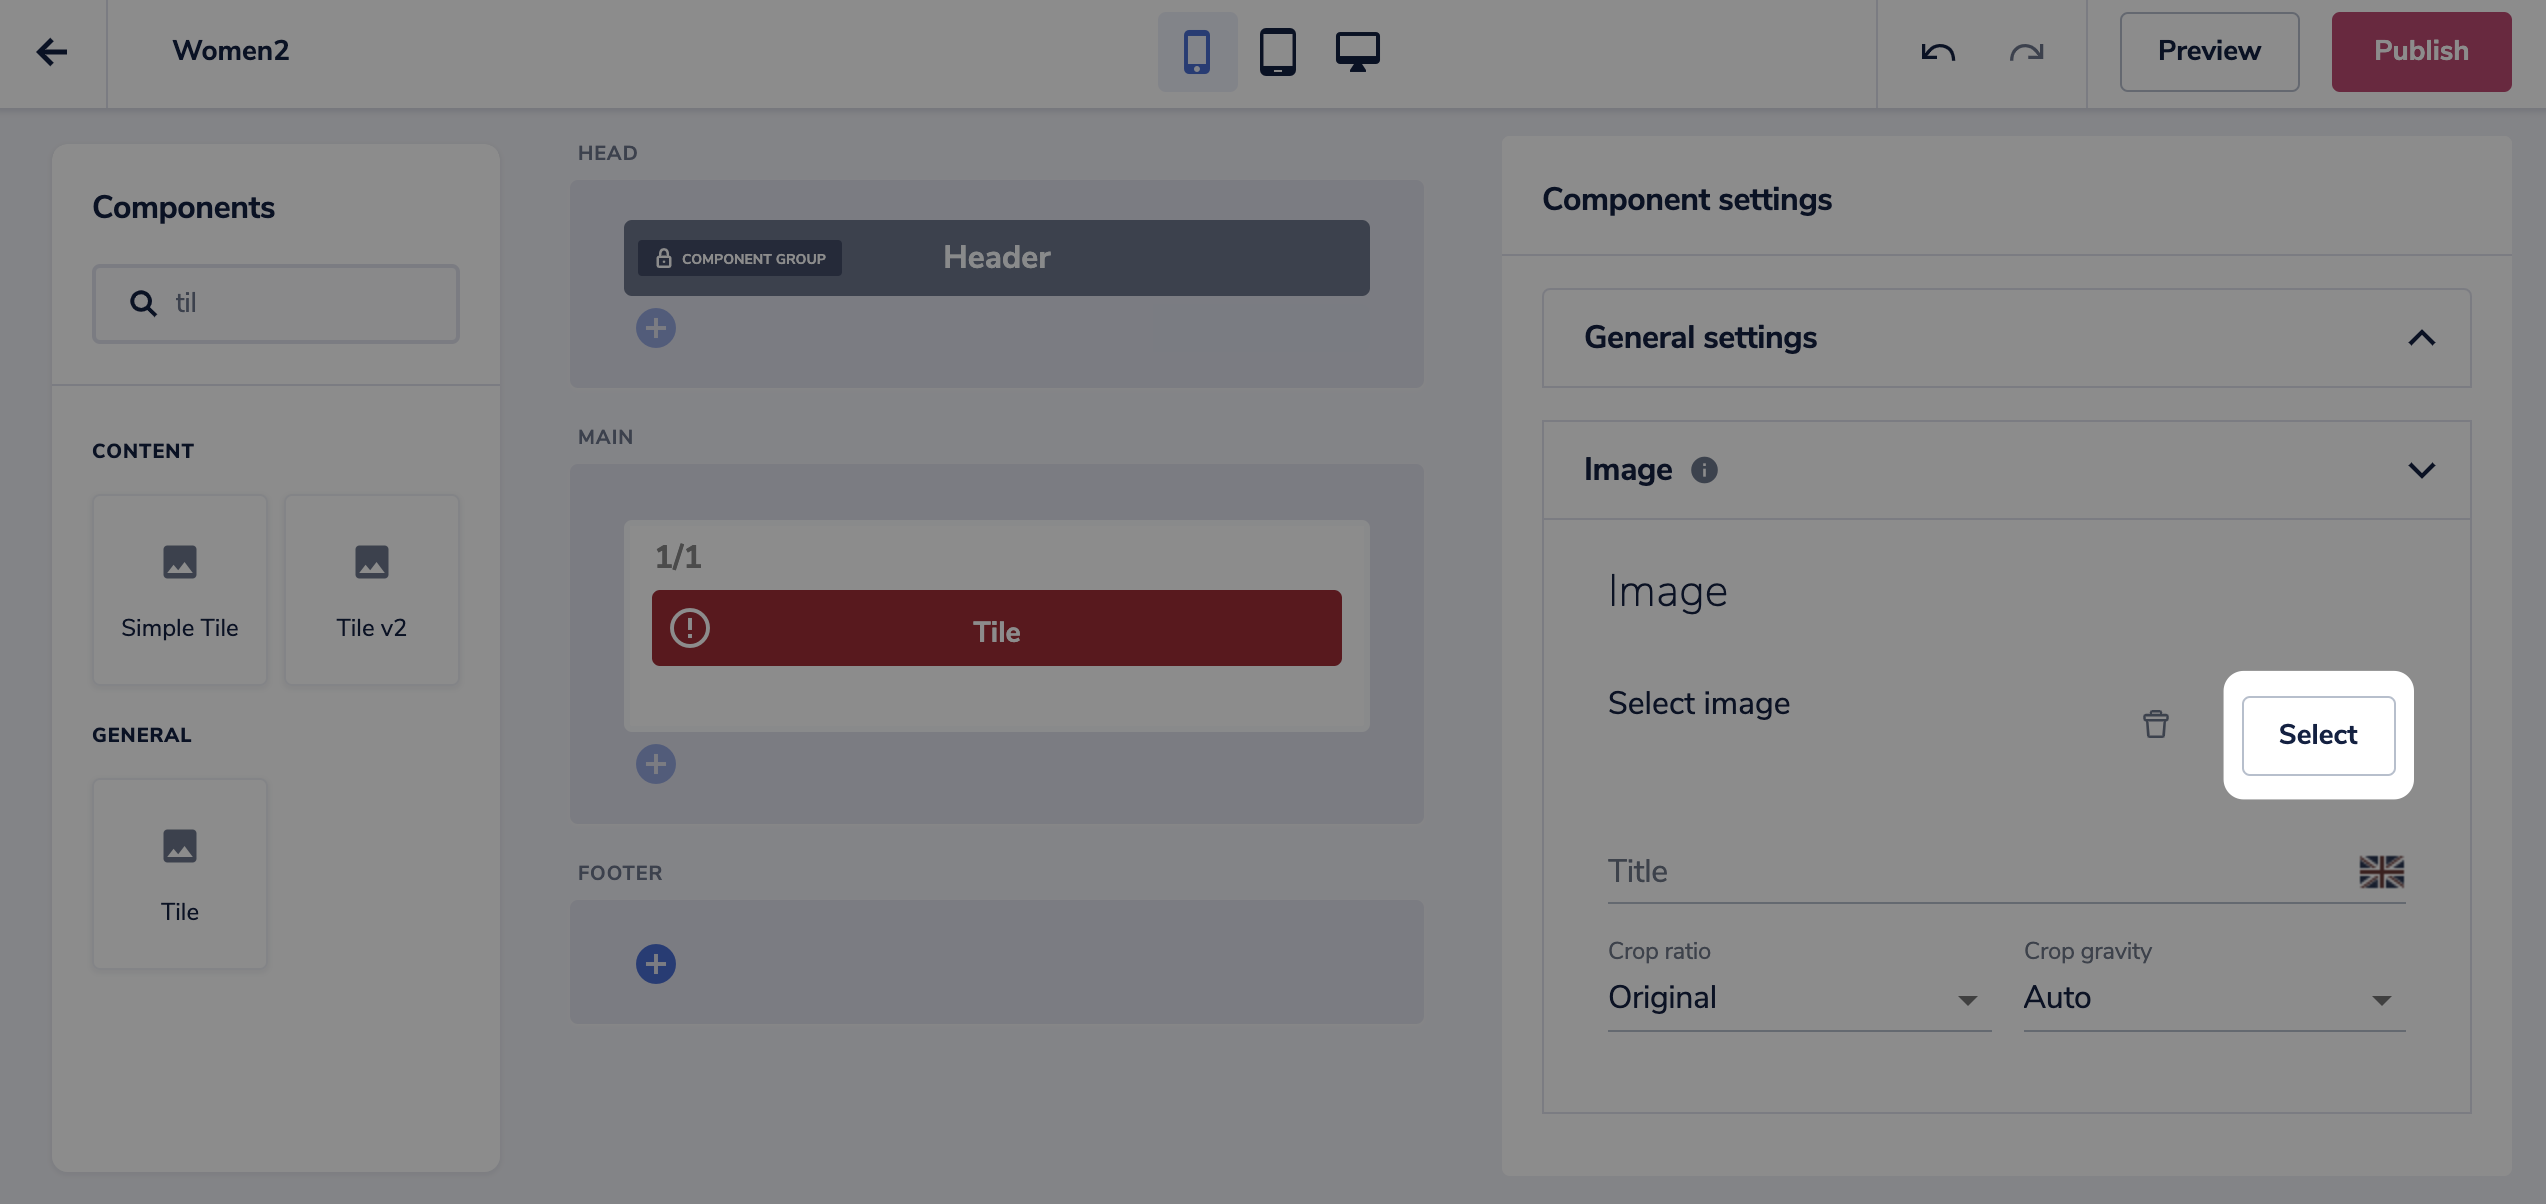Switch to mobile phone preview
This screenshot has height=1204, width=2546.
pyautogui.click(x=1197, y=52)
